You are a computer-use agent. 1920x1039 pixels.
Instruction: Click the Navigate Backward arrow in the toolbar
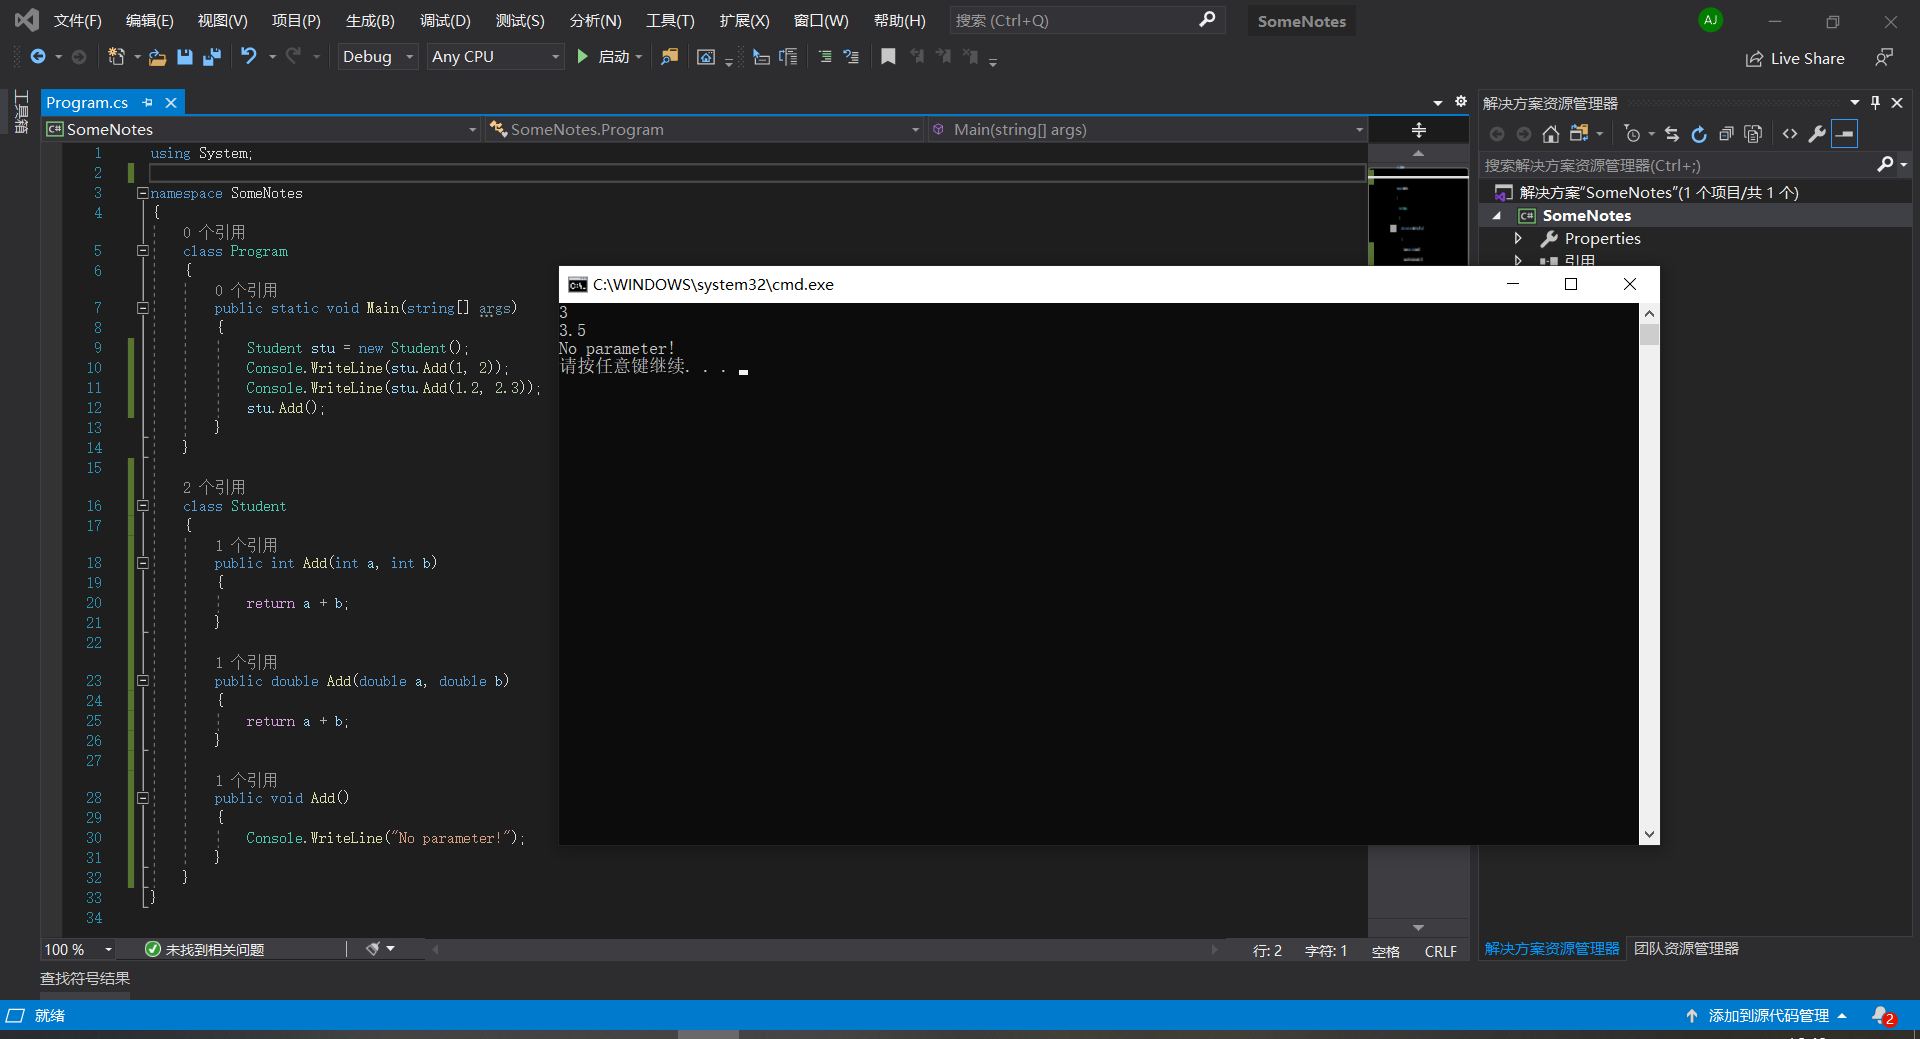(38, 57)
